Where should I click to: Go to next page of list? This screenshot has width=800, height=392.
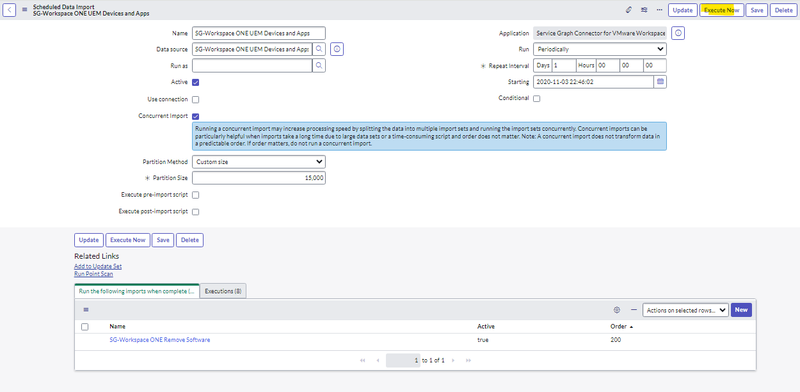(x=453, y=360)
